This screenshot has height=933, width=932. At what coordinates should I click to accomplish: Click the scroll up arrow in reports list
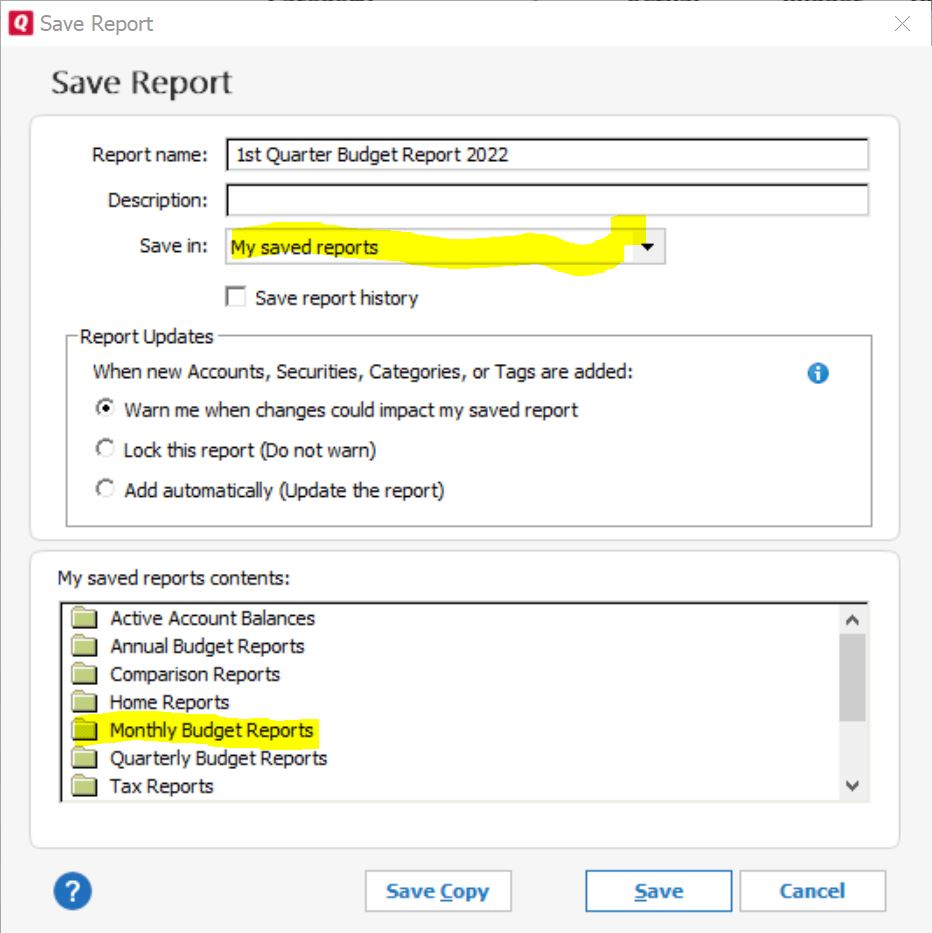(852, 620)
